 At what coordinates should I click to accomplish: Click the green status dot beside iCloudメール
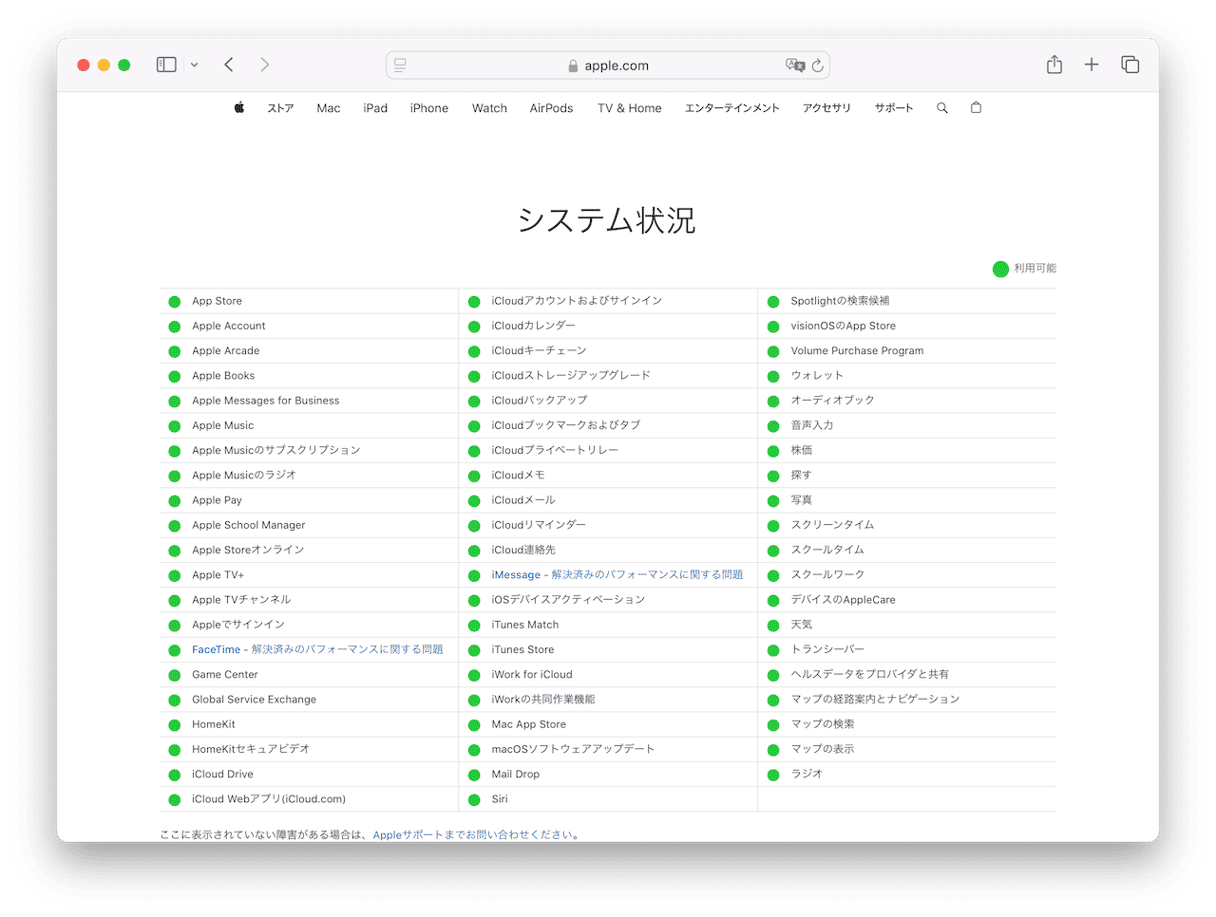click(x=474, y=500)
